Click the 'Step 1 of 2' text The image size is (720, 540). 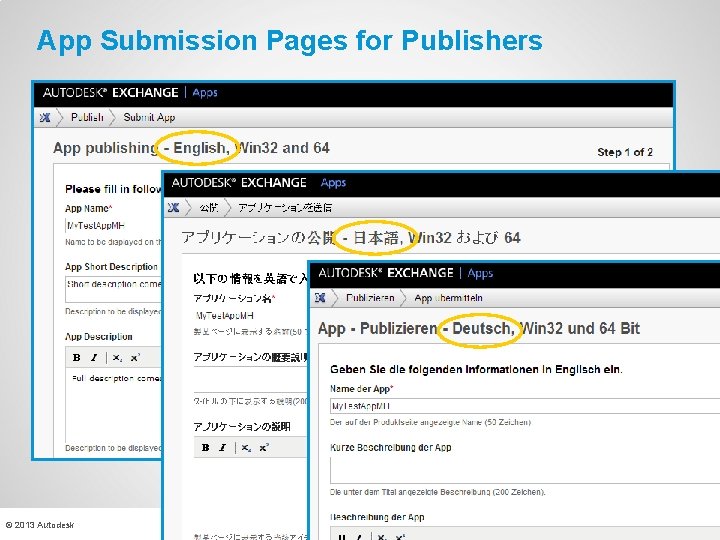(625, 152)
